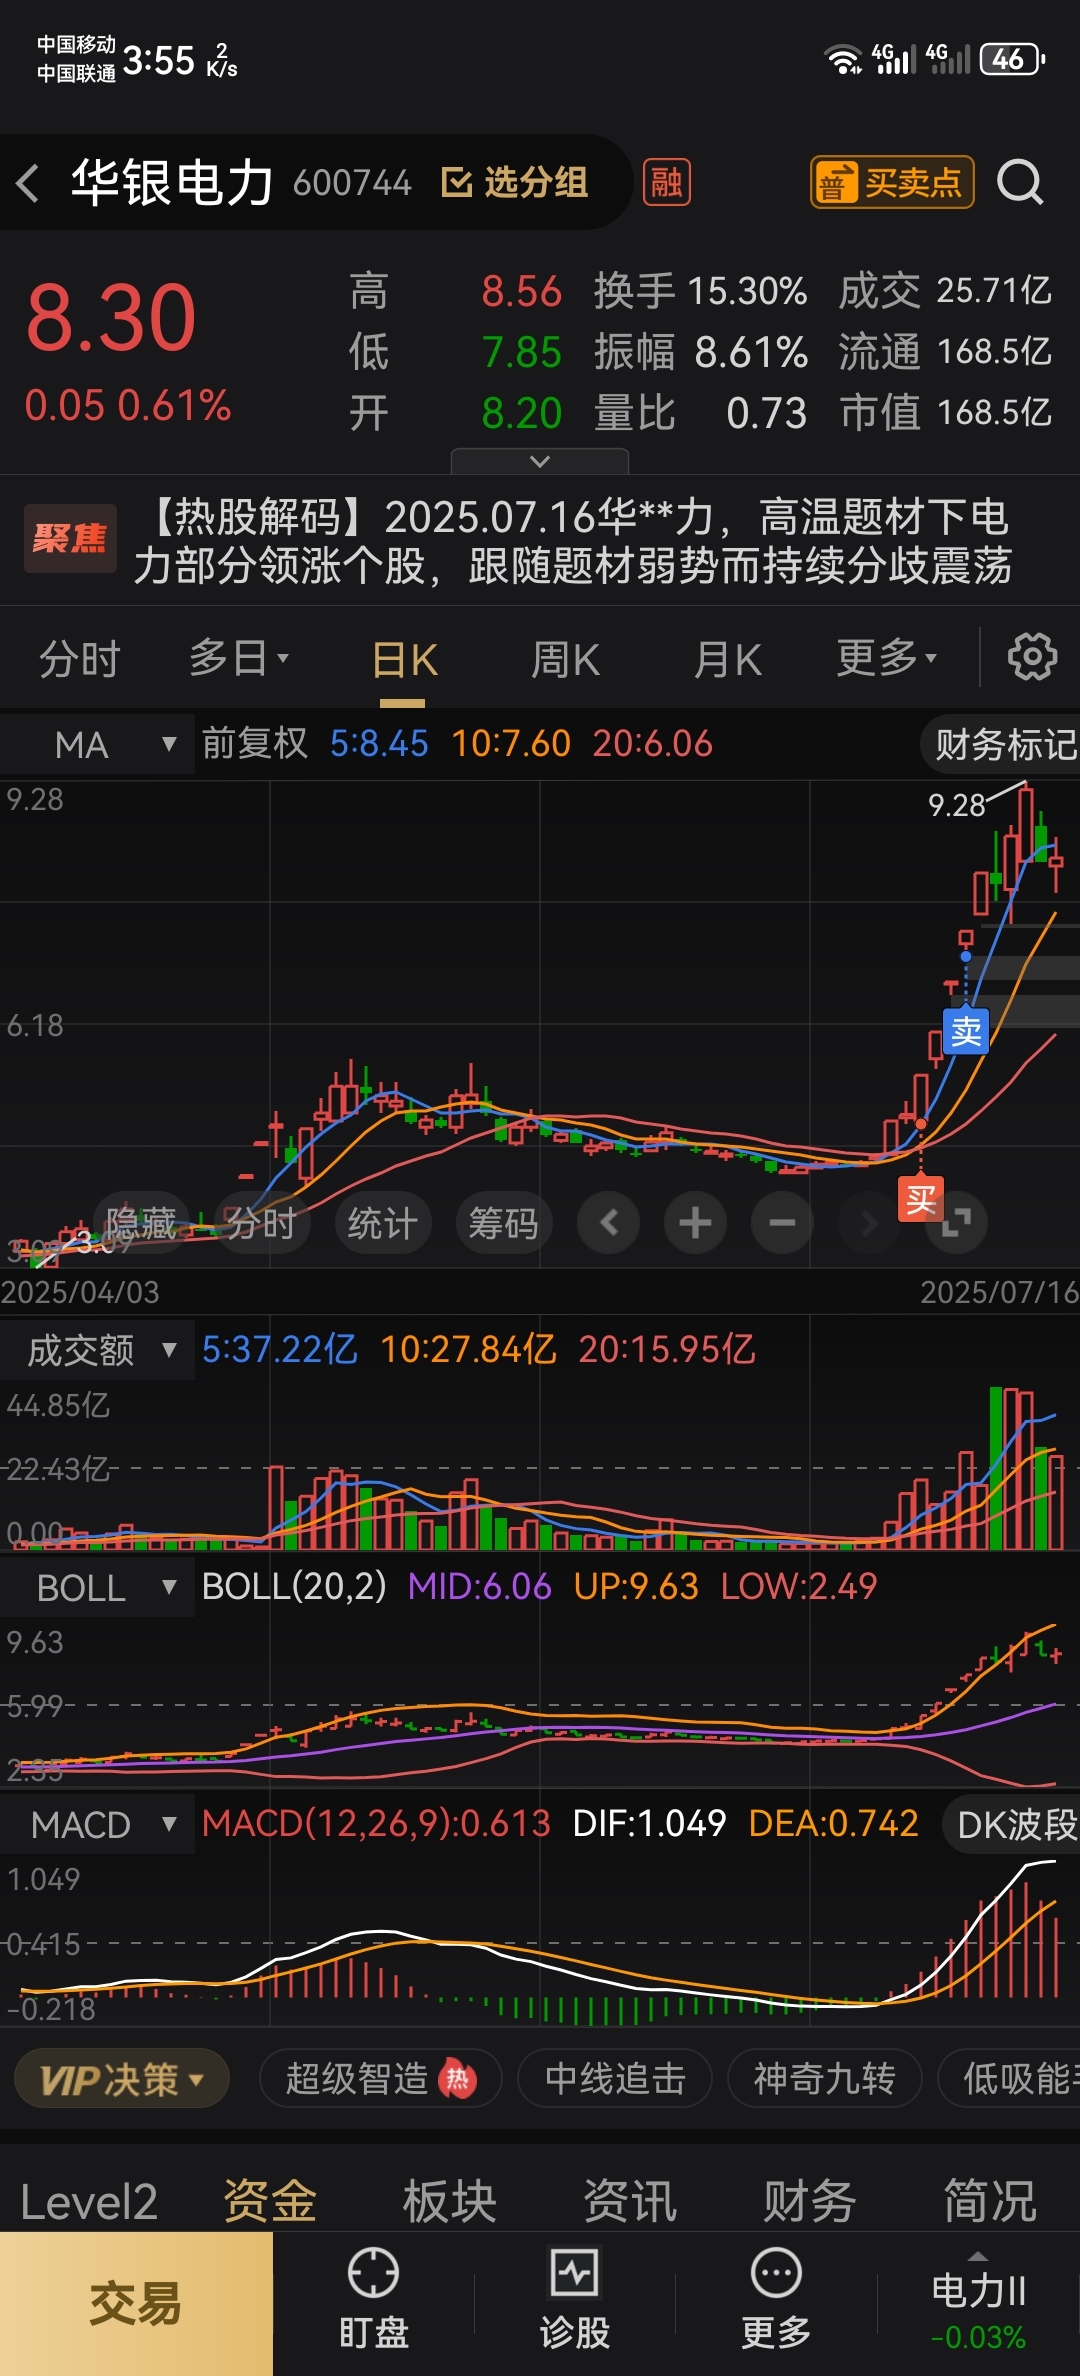Open chart settings gear icon

point(1031,657)
